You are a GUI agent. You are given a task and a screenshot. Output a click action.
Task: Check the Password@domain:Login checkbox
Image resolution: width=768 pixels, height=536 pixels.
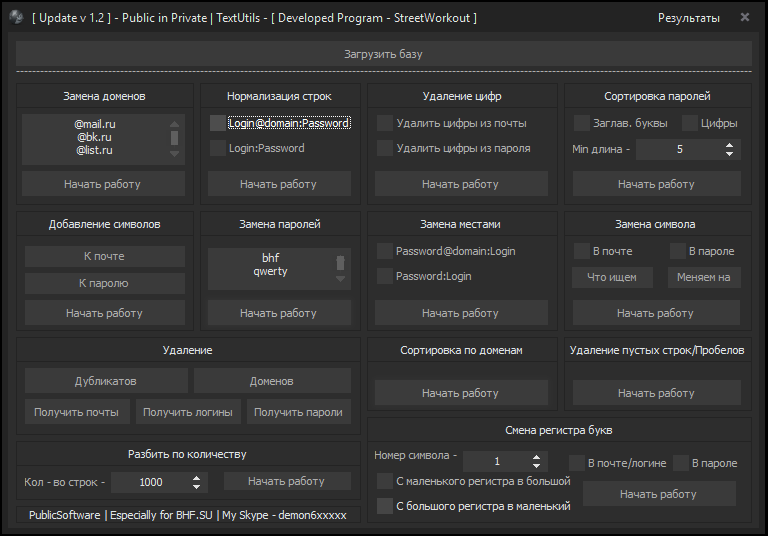pyautogui.click(x=385, y=251)
